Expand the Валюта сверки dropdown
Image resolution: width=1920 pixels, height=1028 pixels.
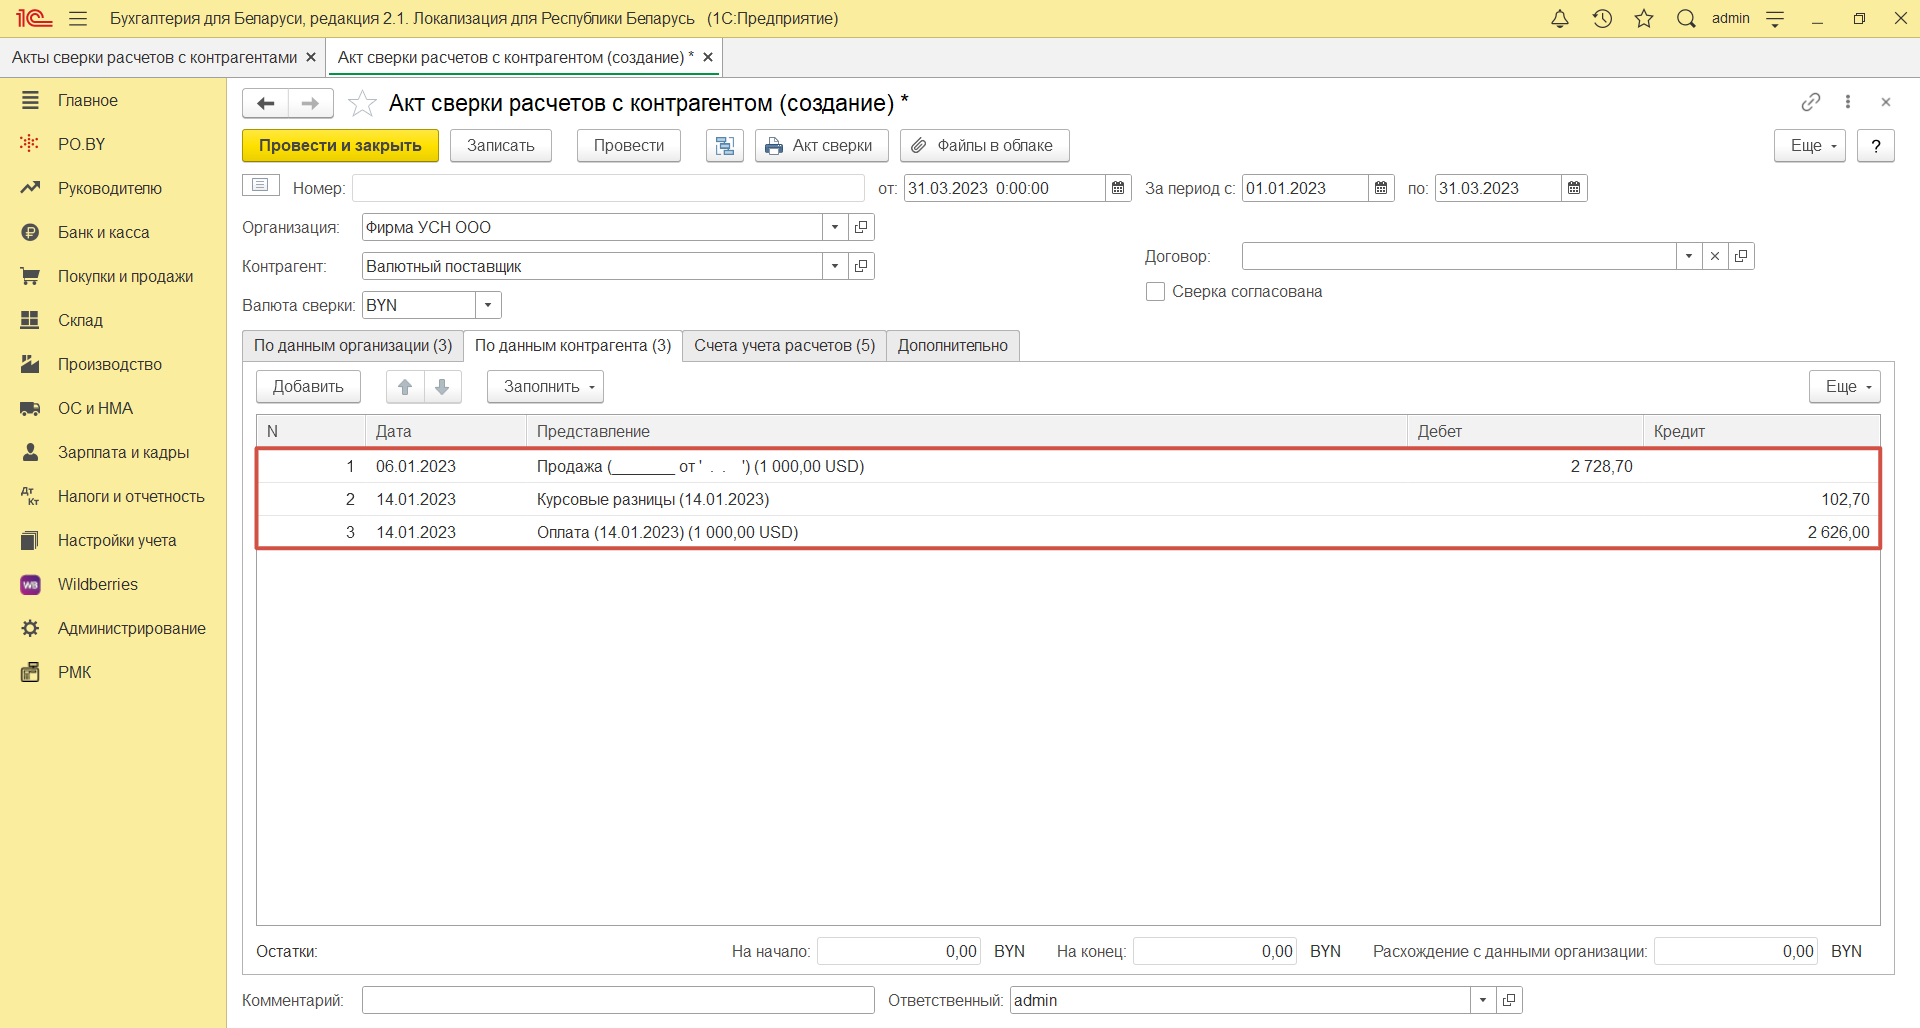[x=488, y=306]
